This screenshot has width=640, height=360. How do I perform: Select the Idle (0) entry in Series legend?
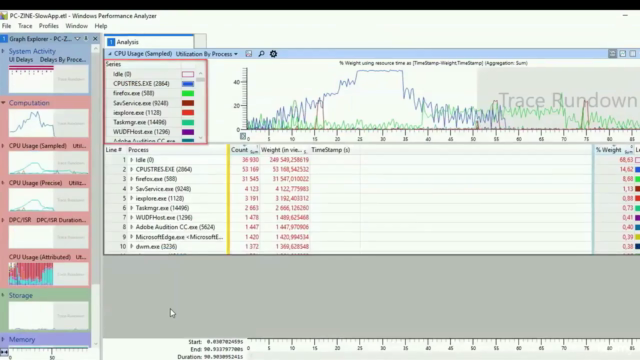(122, 74)
